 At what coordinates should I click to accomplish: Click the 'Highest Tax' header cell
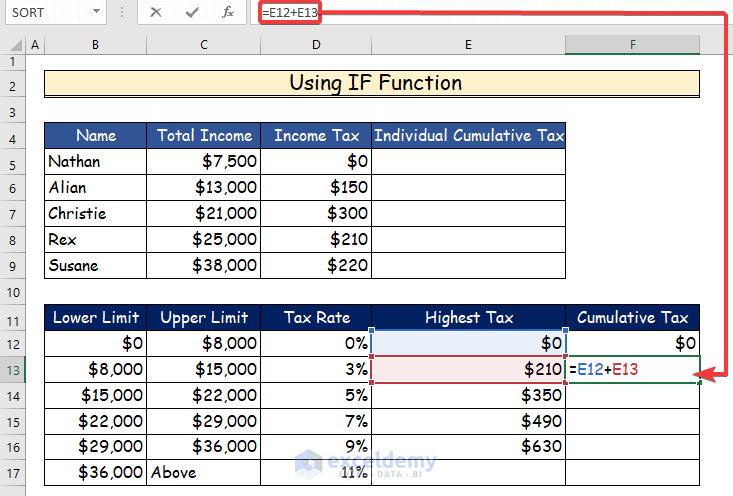468,318
